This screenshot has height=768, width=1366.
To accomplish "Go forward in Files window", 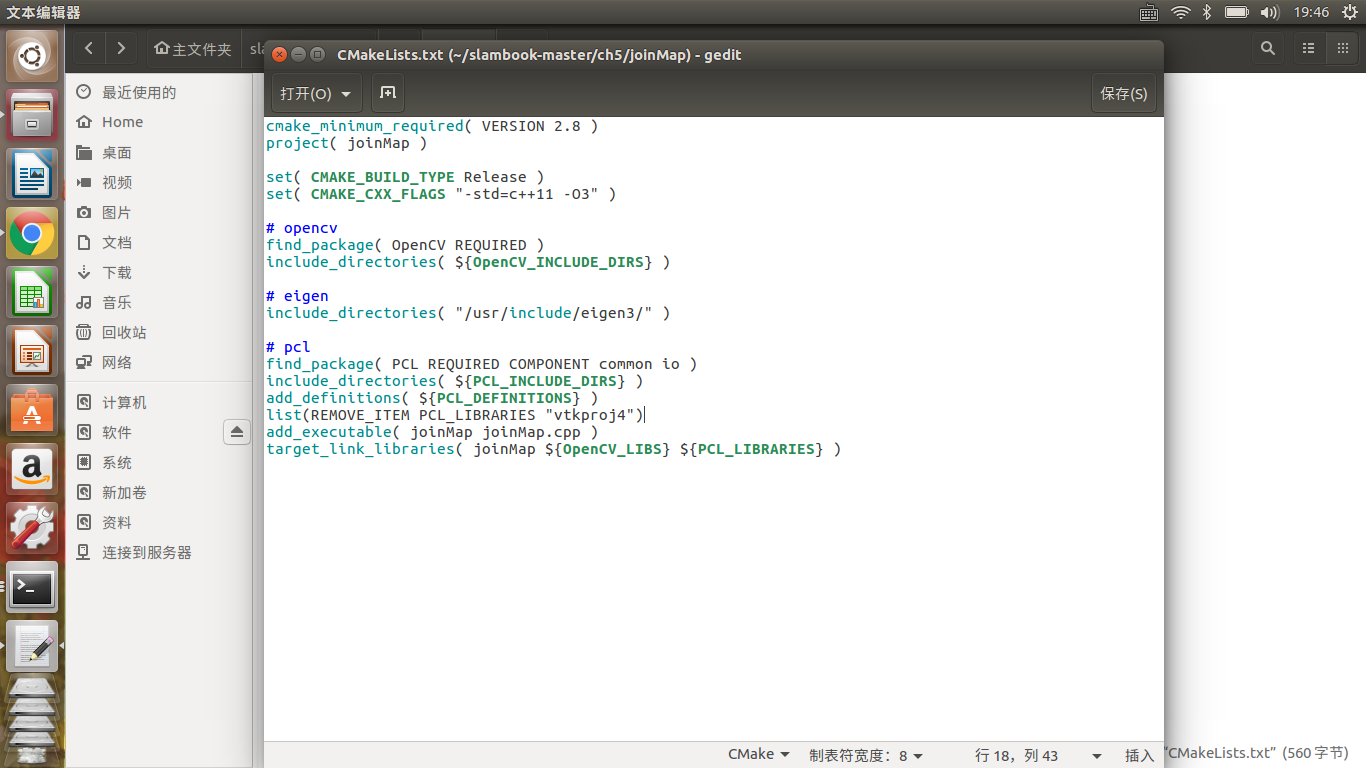I will point(121,48).
